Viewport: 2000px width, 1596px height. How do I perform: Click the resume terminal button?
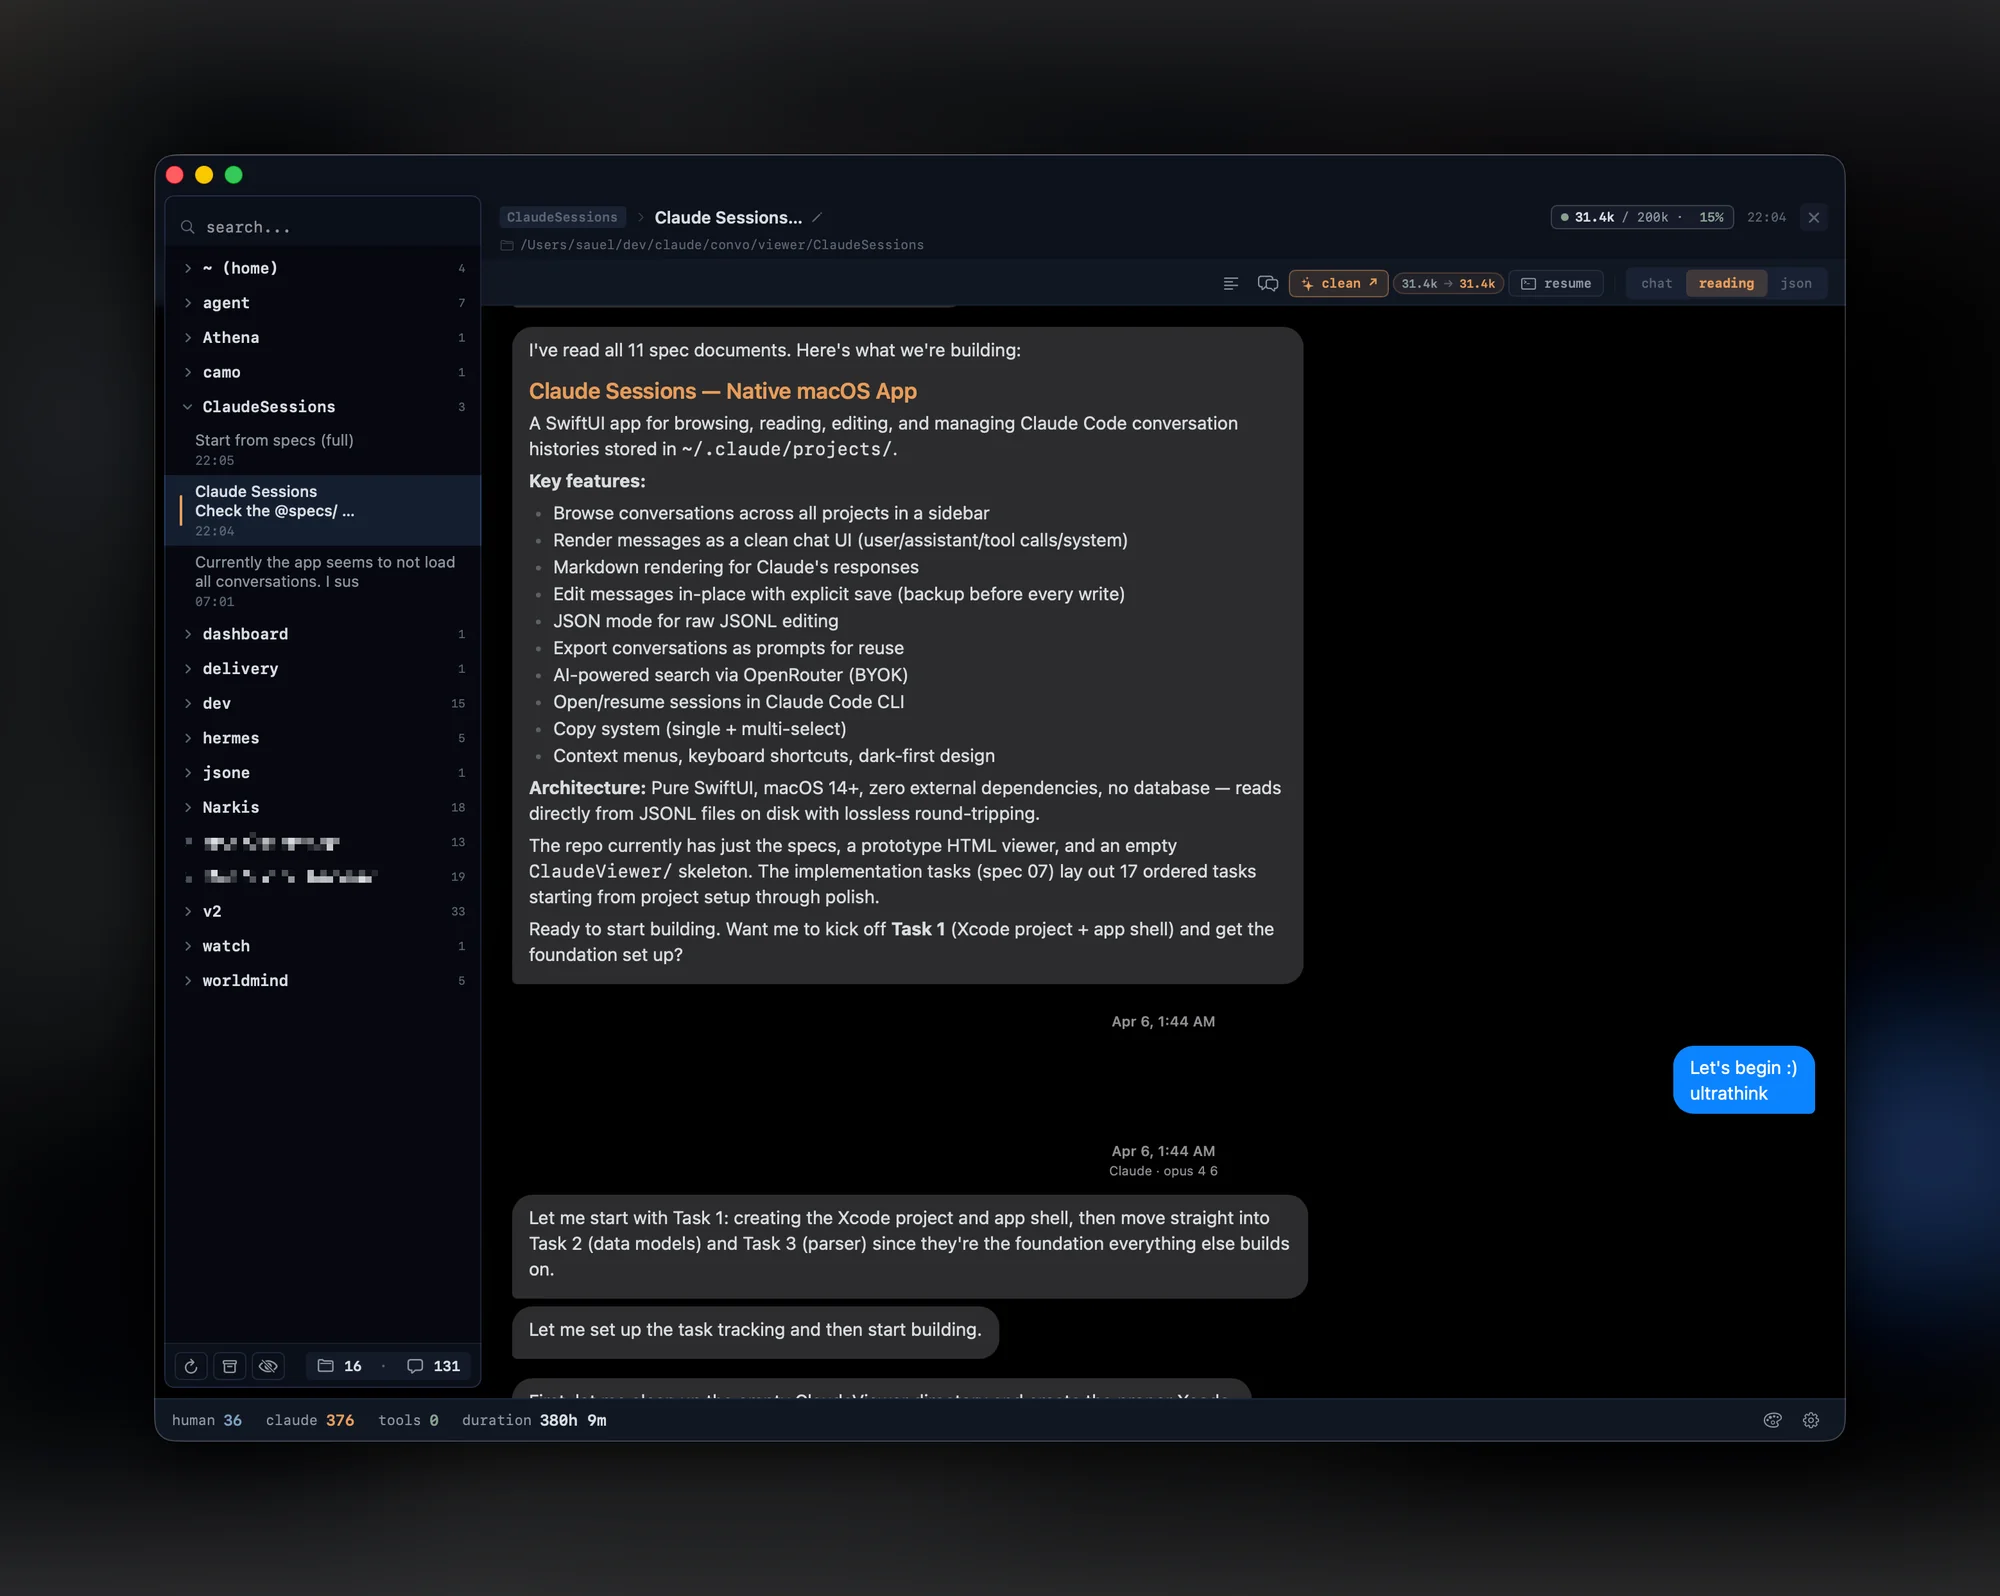coord(1556,284)
